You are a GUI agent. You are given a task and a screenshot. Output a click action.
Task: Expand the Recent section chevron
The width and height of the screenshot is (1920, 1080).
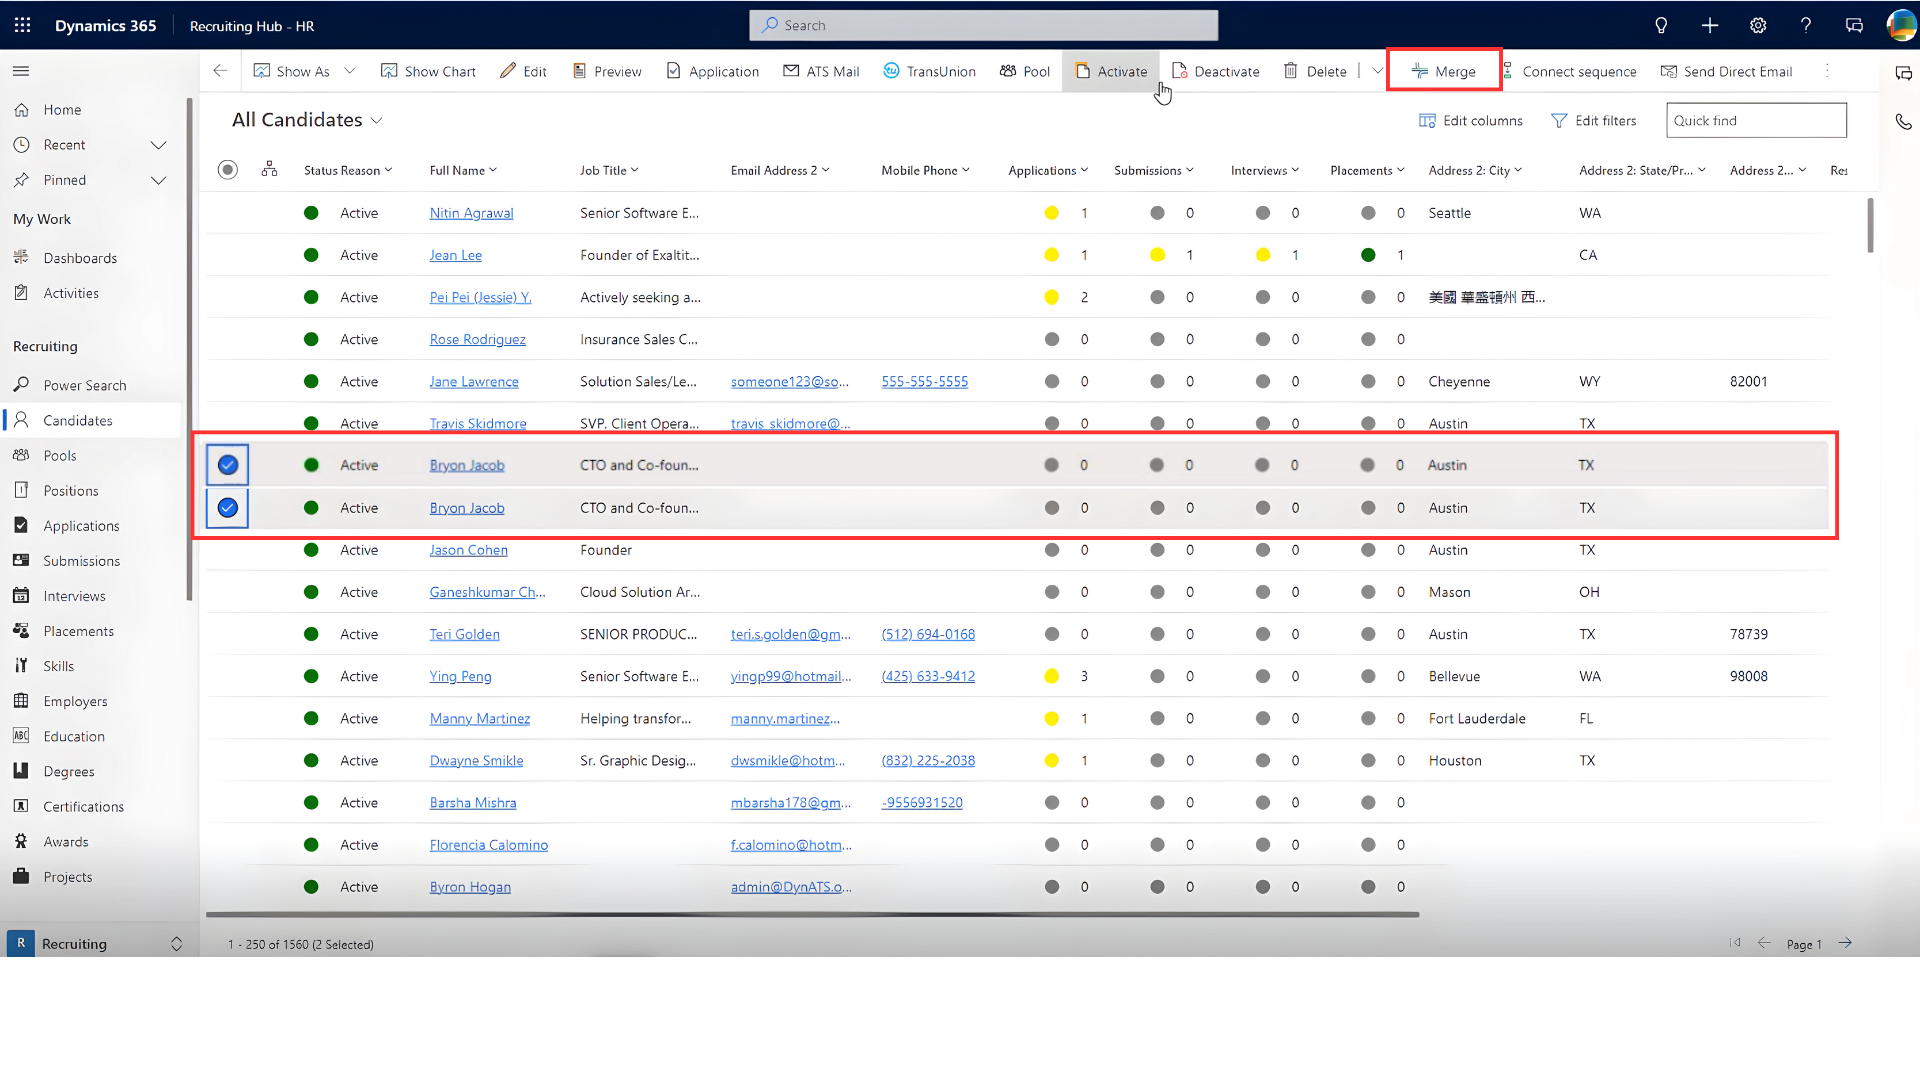click(x=158, y=145)
